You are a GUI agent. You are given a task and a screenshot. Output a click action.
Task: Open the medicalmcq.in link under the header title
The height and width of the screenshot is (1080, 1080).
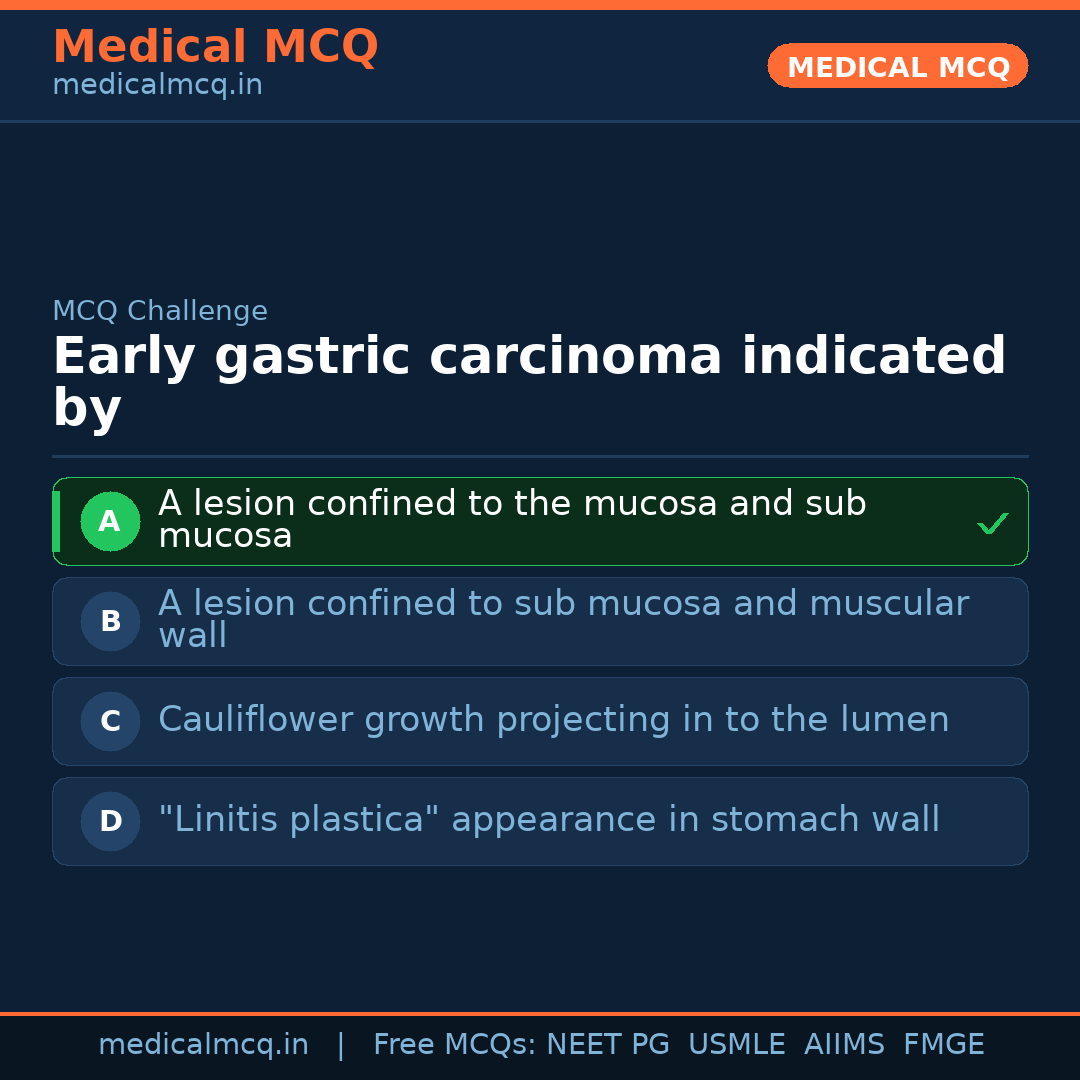157,85
